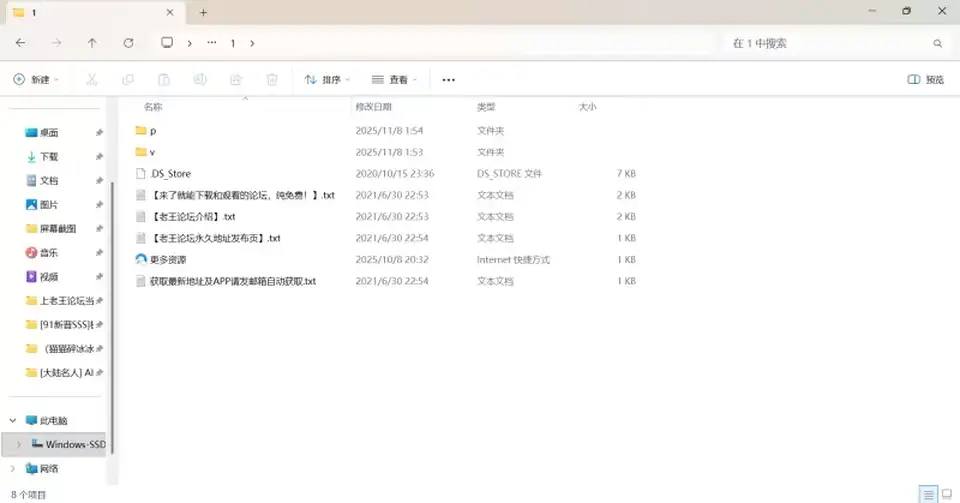This screenshot has height=503, width=960.
Task: Open the toolbar See more ellipsis menu
Action: [x=449, y=80]
